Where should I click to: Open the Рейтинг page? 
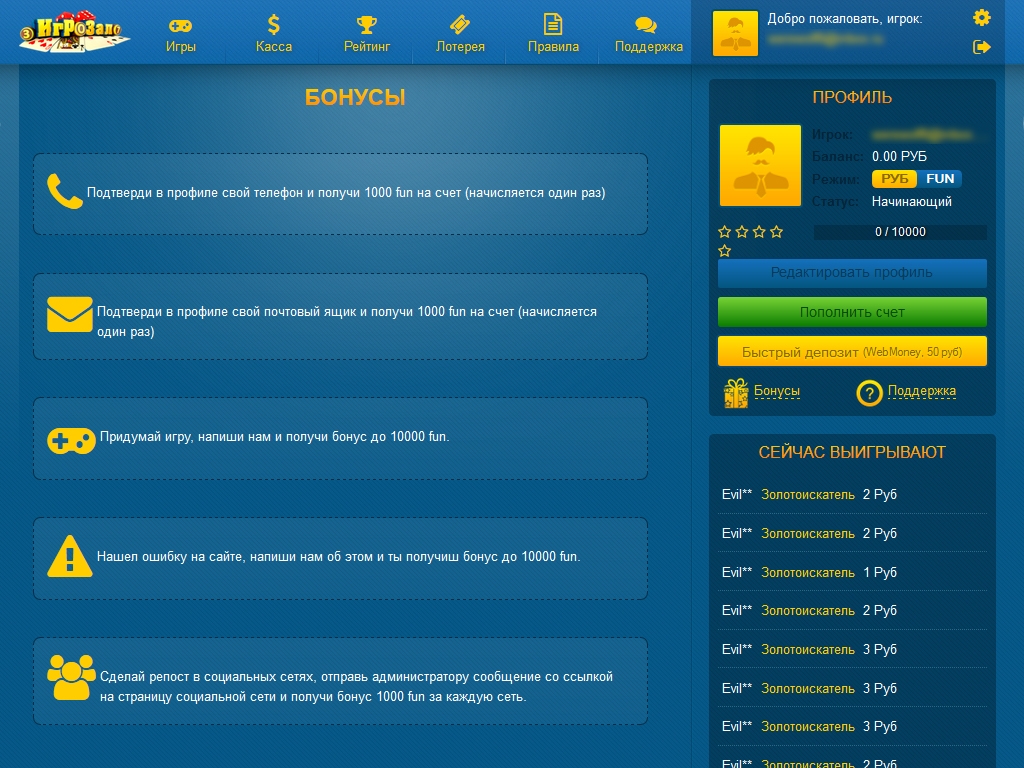(x=367, y=34)
